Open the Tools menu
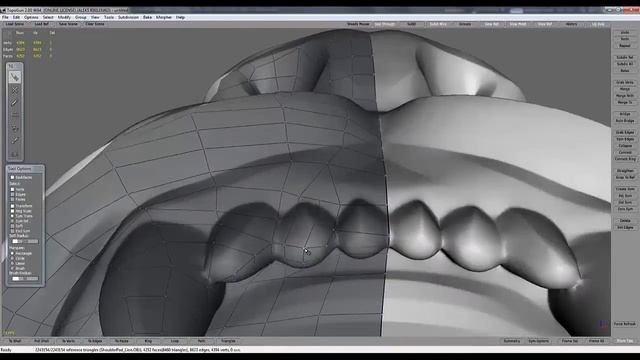The width and height of the screenshot is (640, 360). tap(109, 18)
